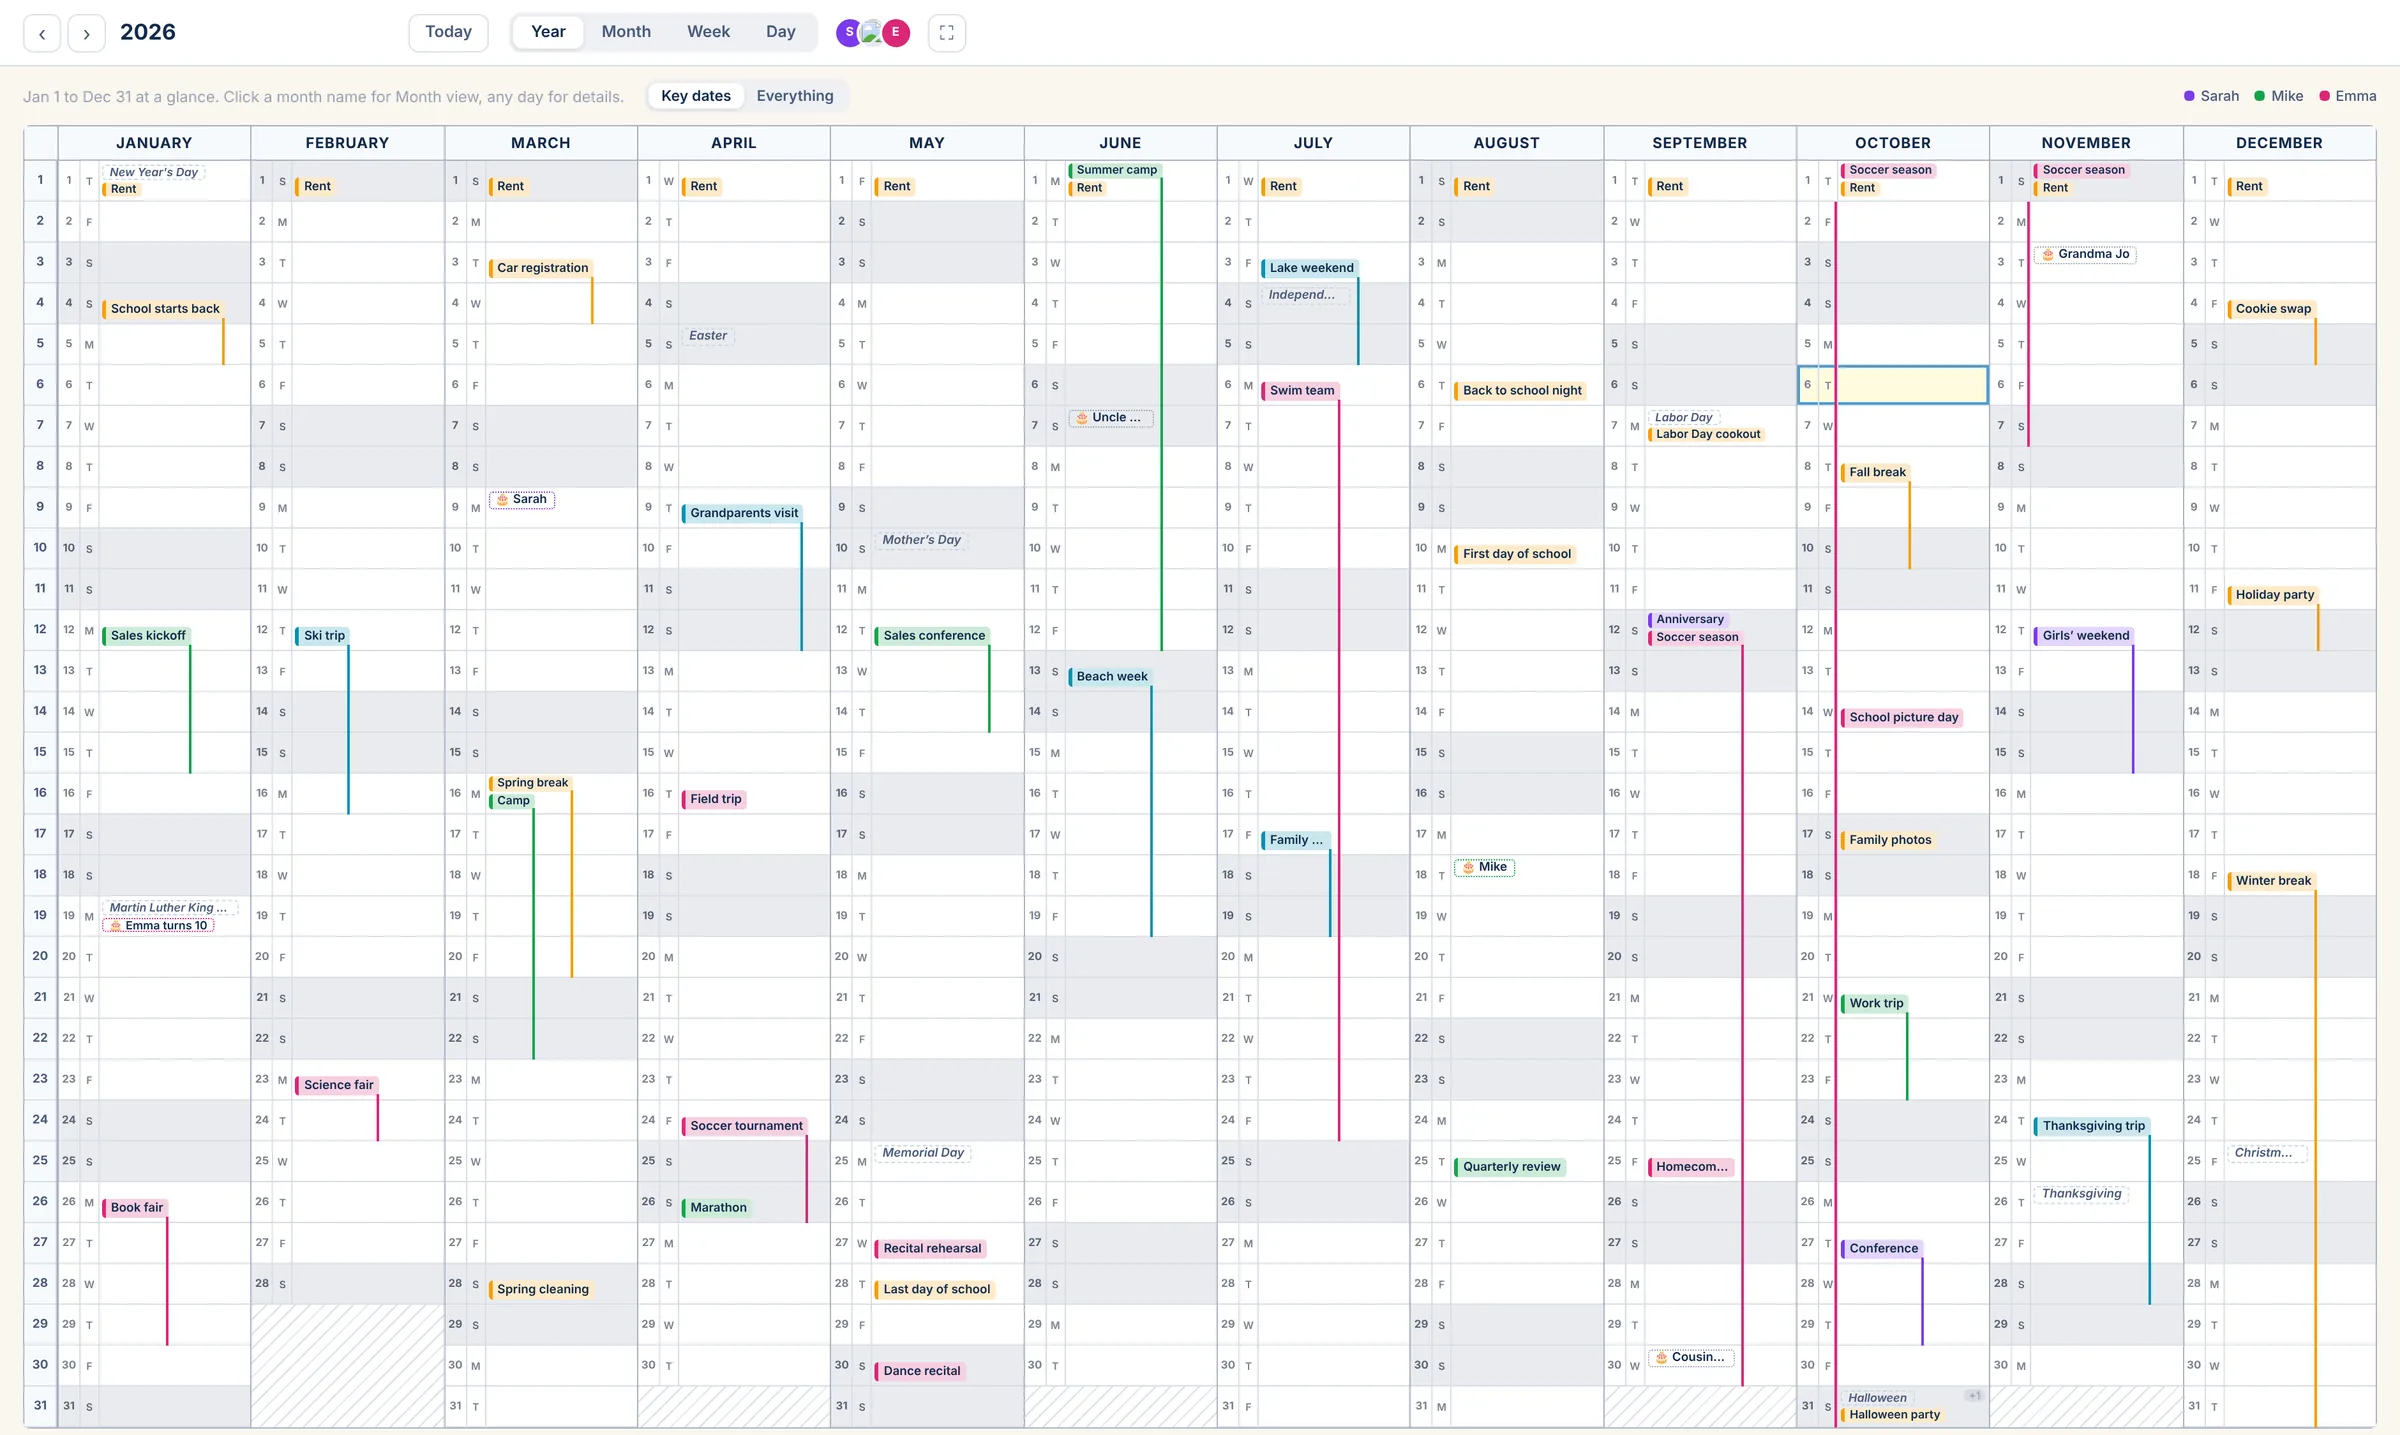The width and height of the screenshot is (2400, 1435).
Task: Select the Everything filter
Action: 795,96
